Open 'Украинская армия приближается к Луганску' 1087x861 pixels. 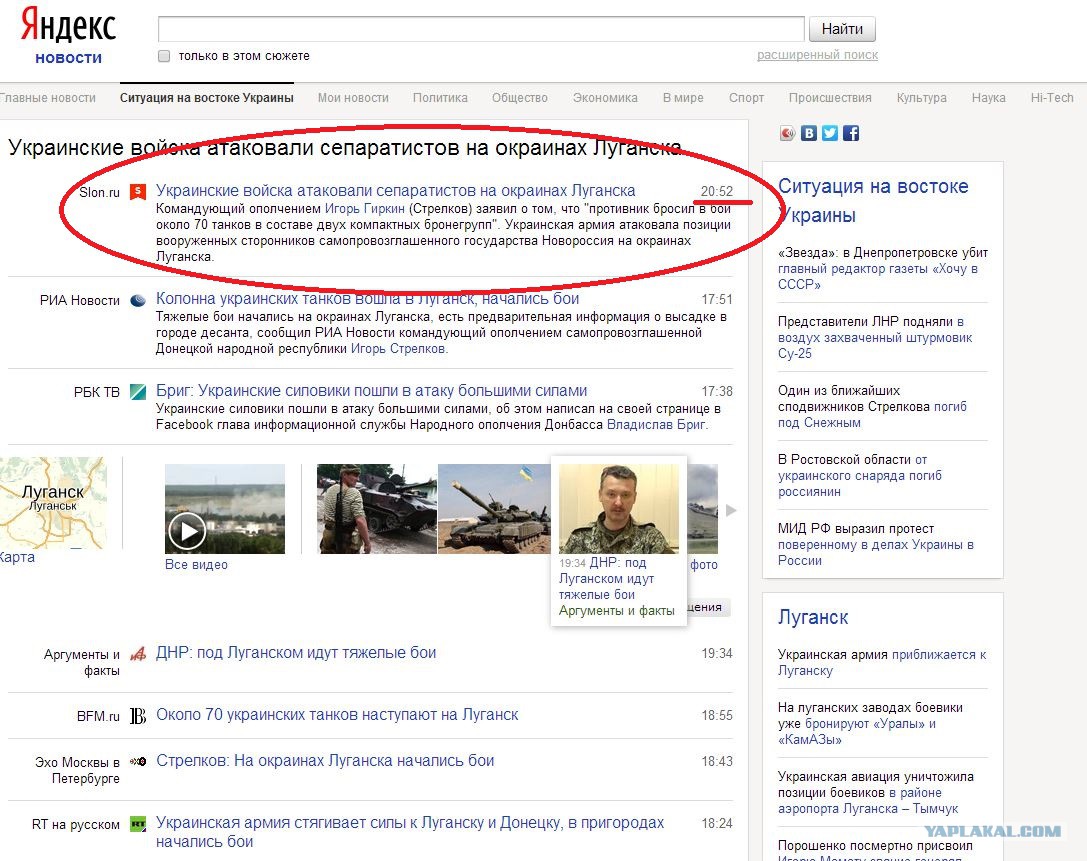click(x=882, y=663)
